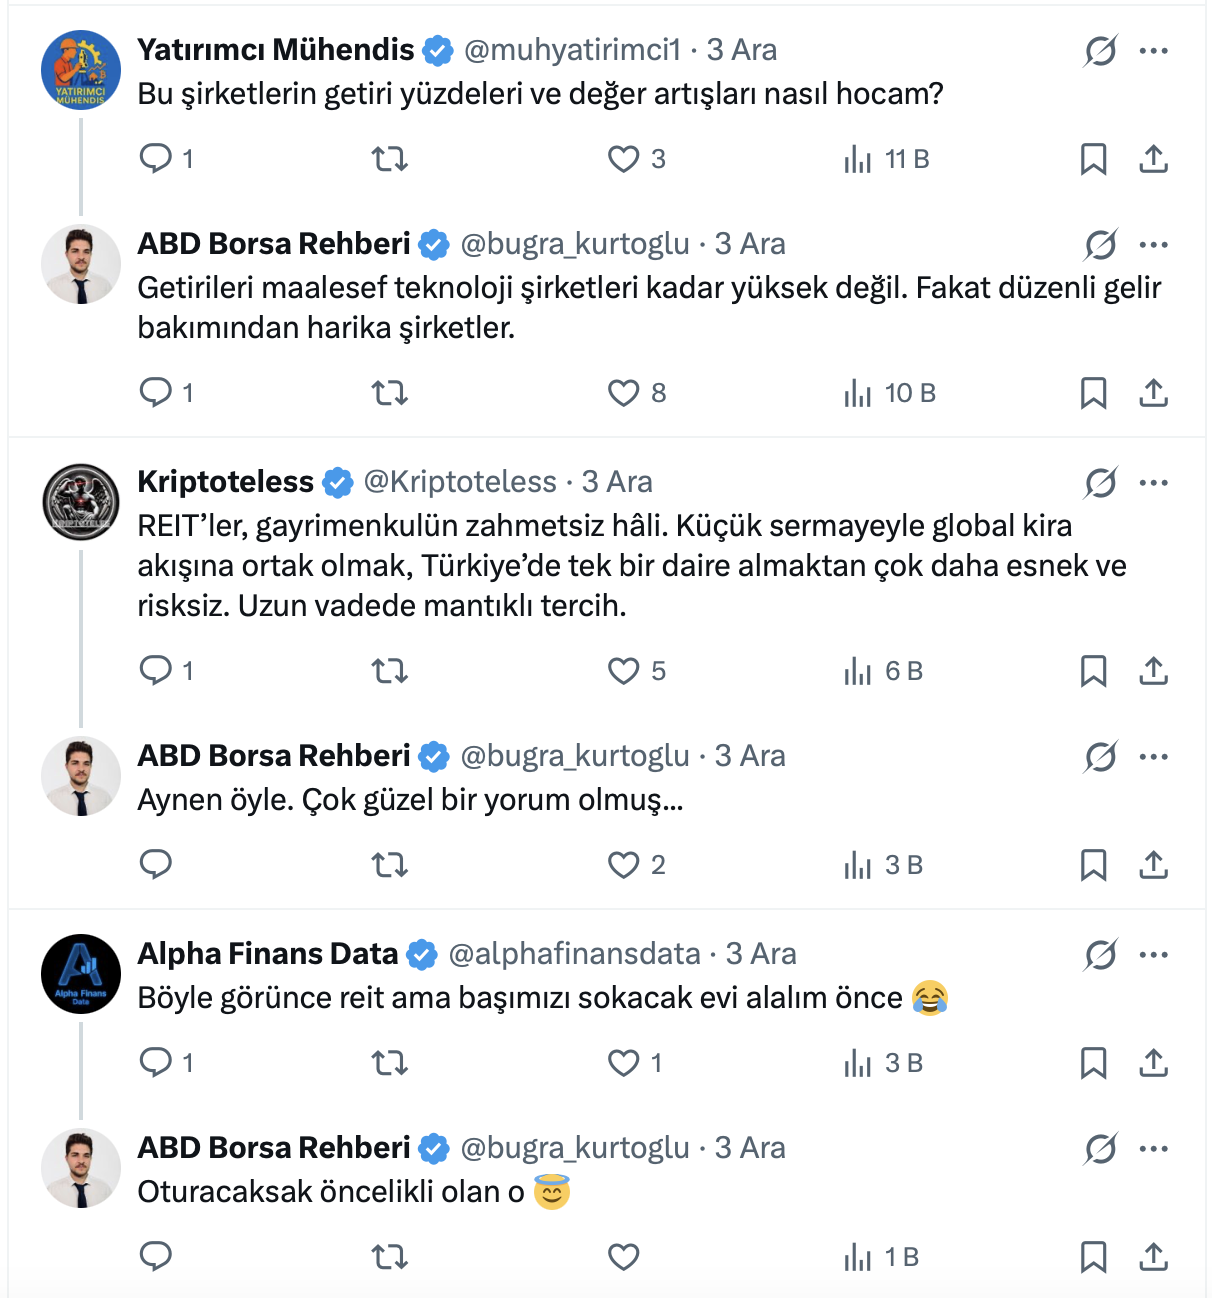Open more options on Kriptoteless tweet
Image resolution: width=1212 pixels, height=1298 pixels.
point(1153,483)
